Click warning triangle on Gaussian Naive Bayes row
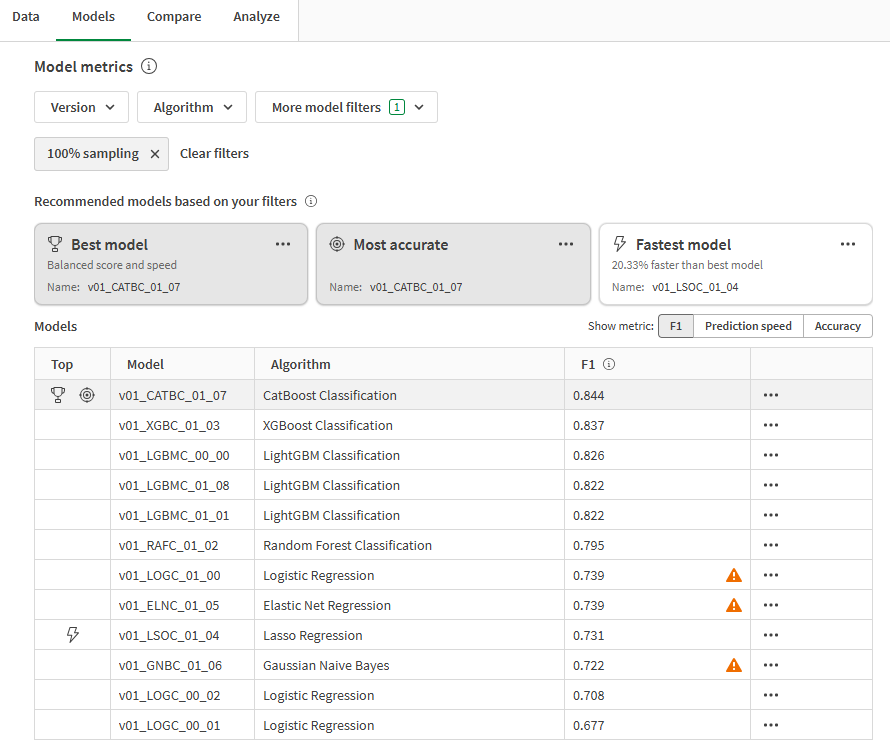Viewport: 890px width, 756px height. tap(733, 665)
